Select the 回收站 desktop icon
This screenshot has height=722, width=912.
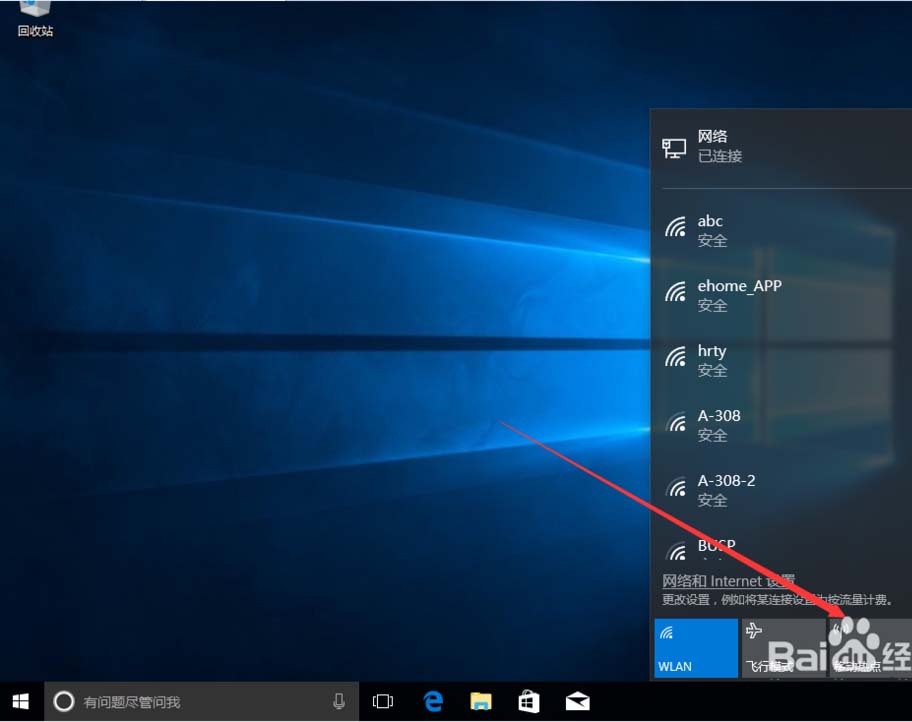34,20
